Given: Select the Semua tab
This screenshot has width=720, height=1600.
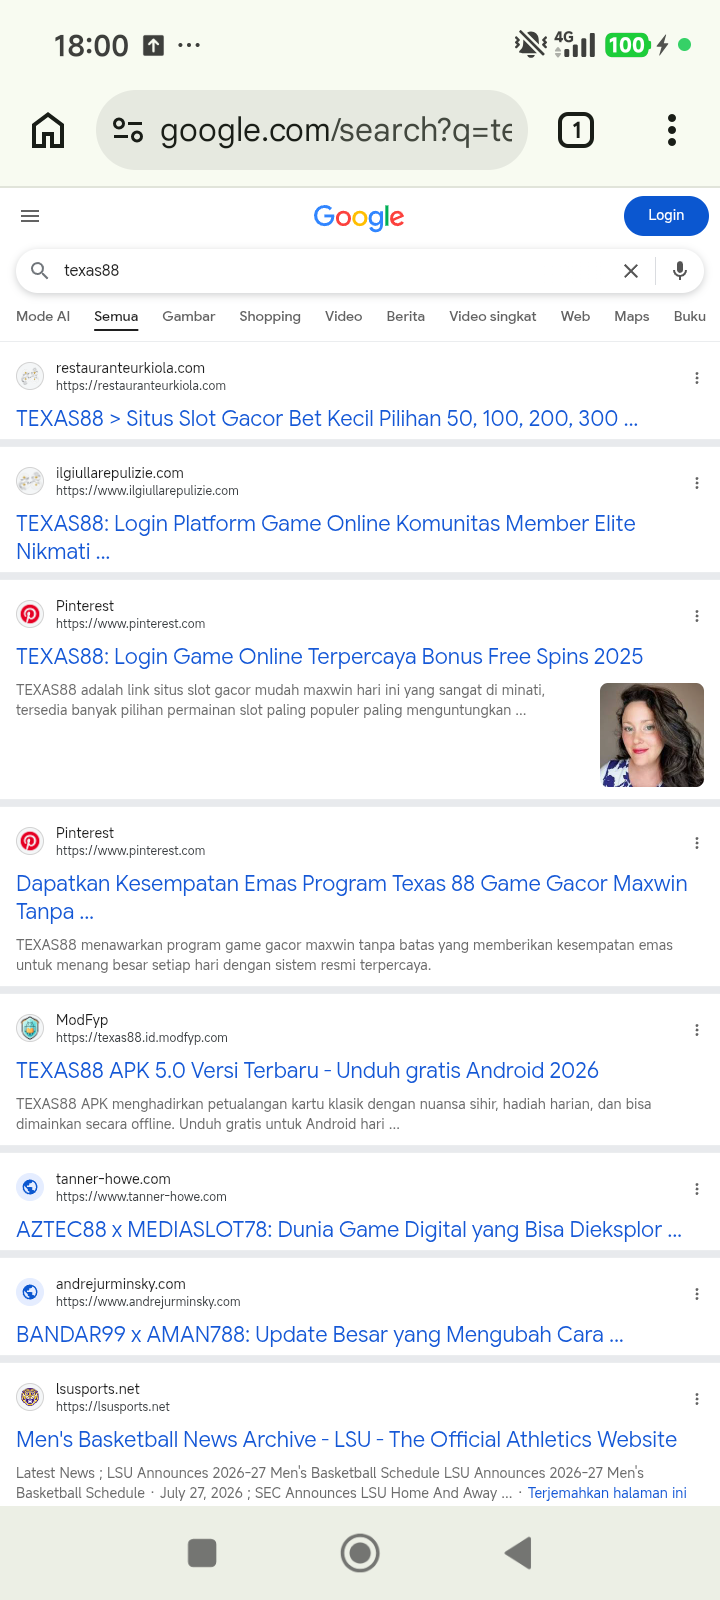Looking at the screenshot, I should (116, 316).
